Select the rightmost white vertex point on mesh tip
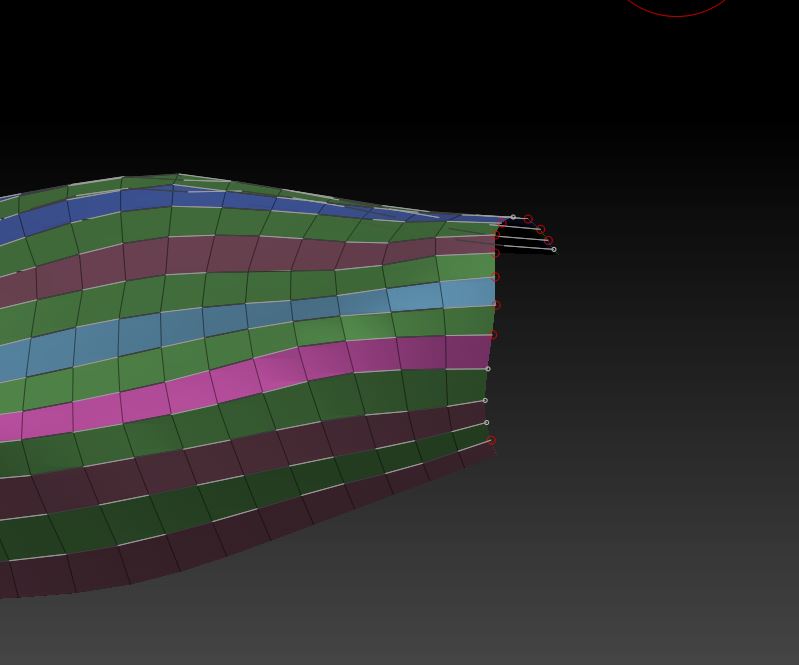 554,249
